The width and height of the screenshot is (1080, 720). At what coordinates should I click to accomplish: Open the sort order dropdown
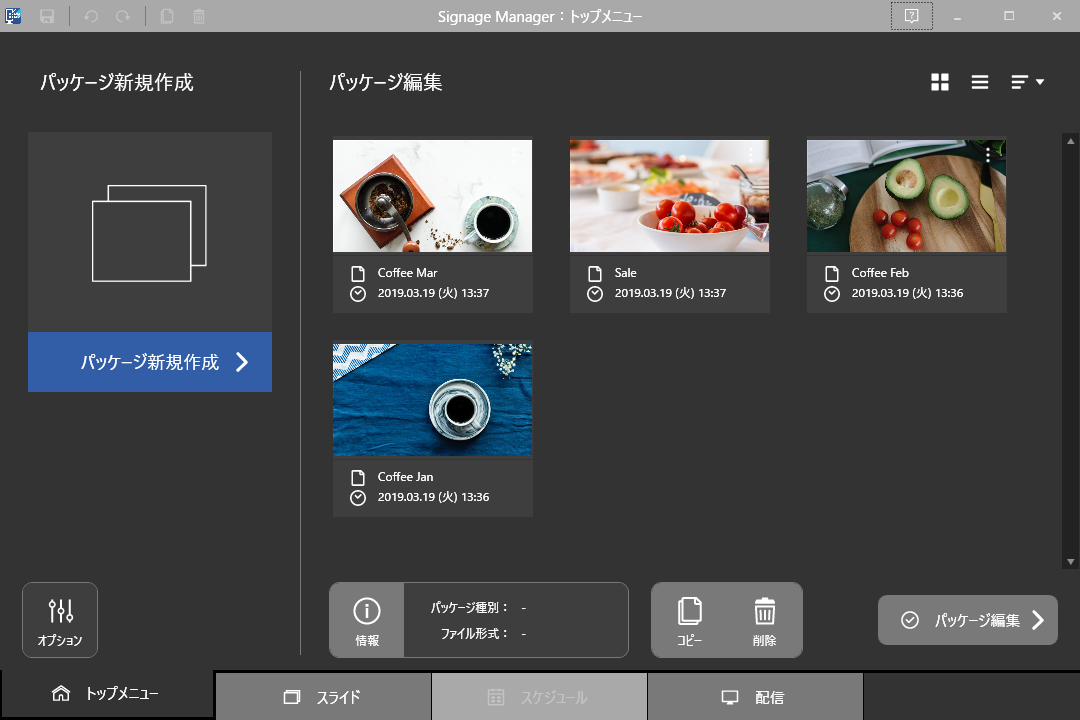pos(1027,83)
